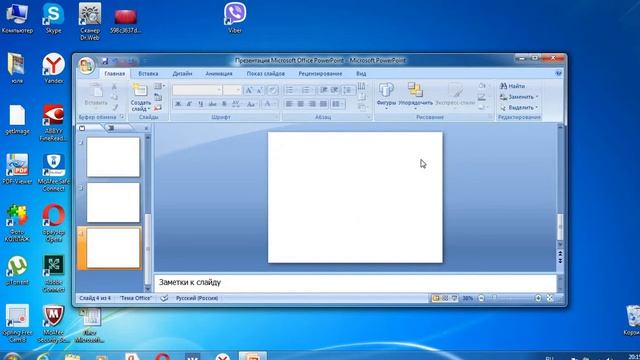
Task: Switch to the Показ слайдов tab
Action: 266,74
